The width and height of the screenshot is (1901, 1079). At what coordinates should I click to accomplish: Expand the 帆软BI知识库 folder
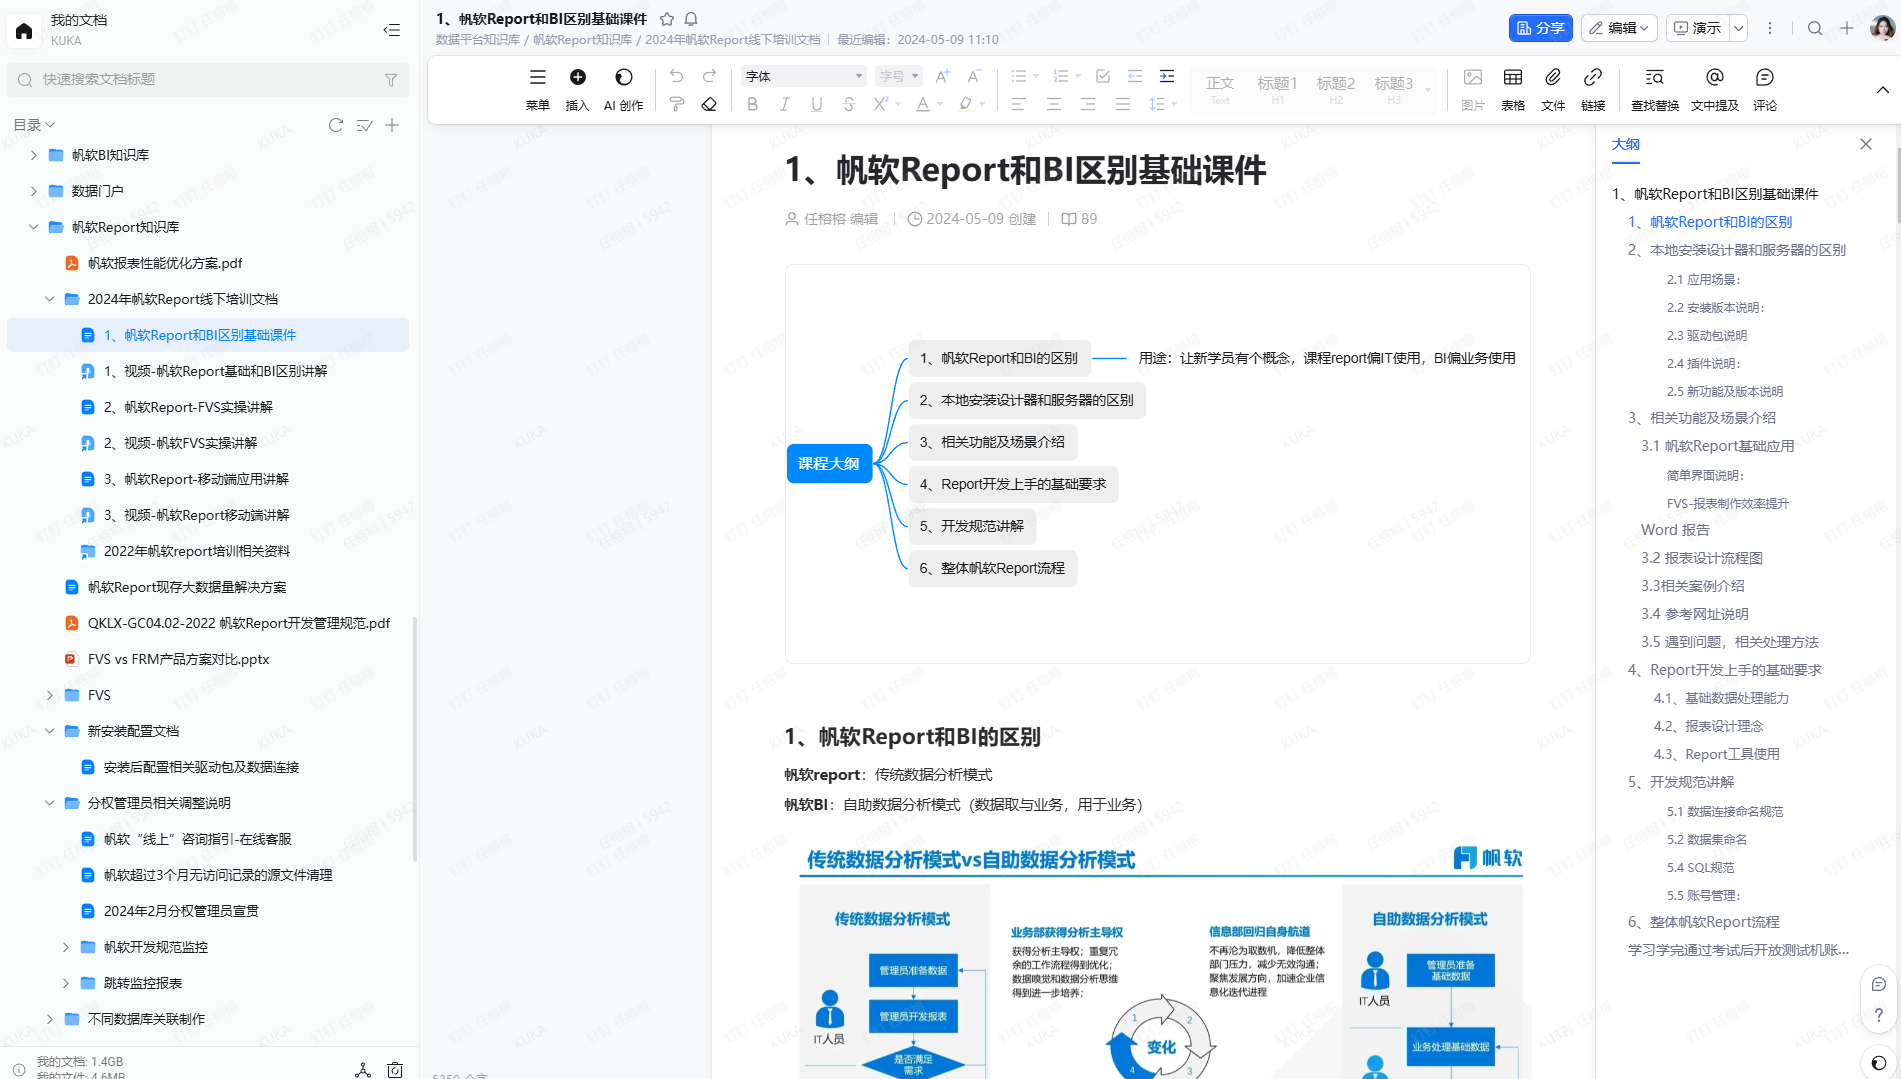point(34,155)
